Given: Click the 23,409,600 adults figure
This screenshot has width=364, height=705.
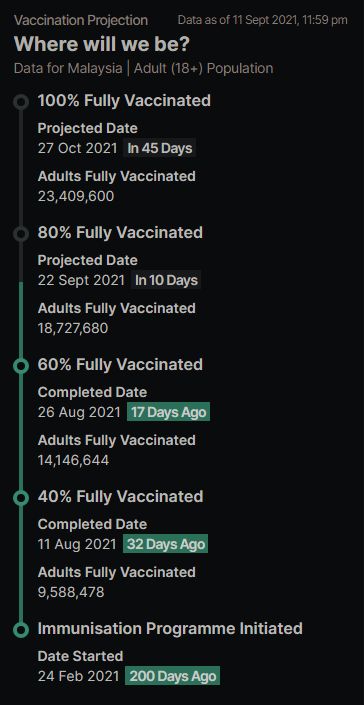Looking at the screenshot, I should click(76, 196).
